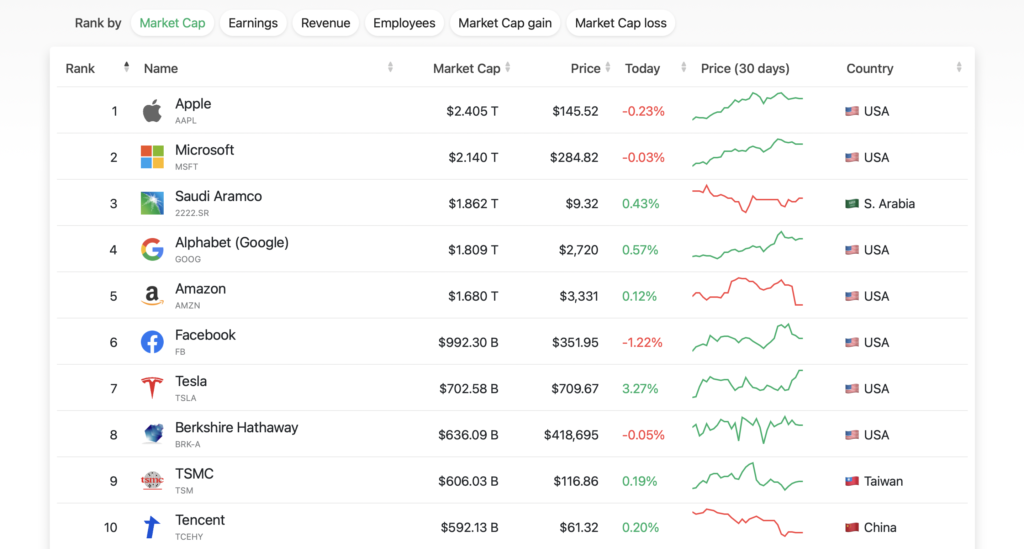Click the $1.862 T market cap value

point(473,204)
